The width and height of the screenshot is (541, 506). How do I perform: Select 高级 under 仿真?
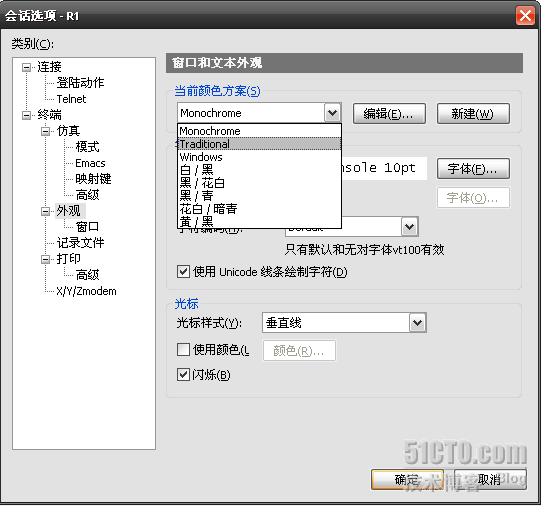coord(87,195)
